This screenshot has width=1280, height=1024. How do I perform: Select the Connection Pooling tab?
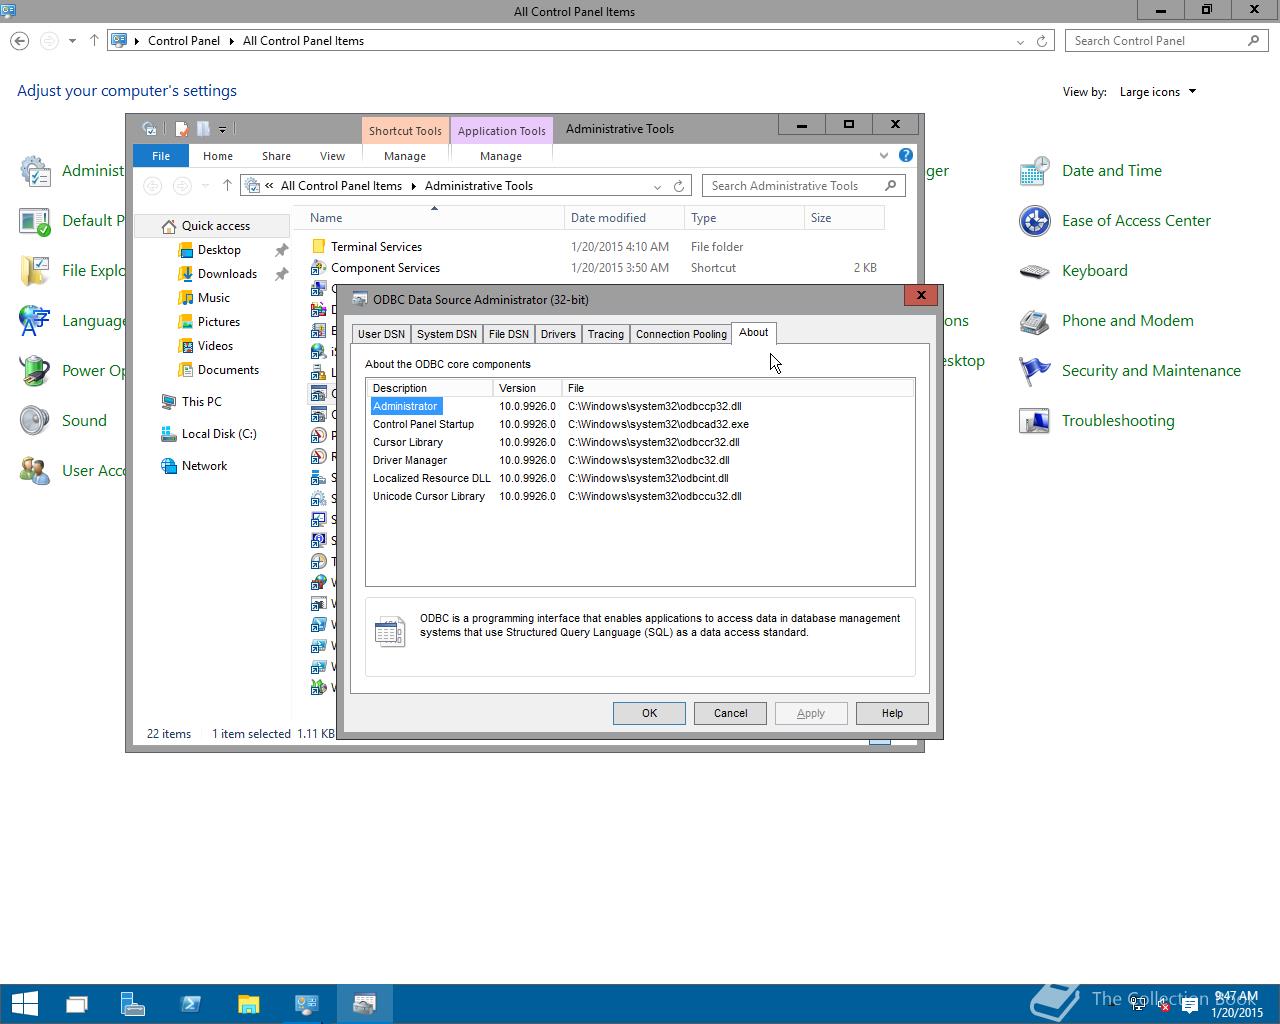681,334
